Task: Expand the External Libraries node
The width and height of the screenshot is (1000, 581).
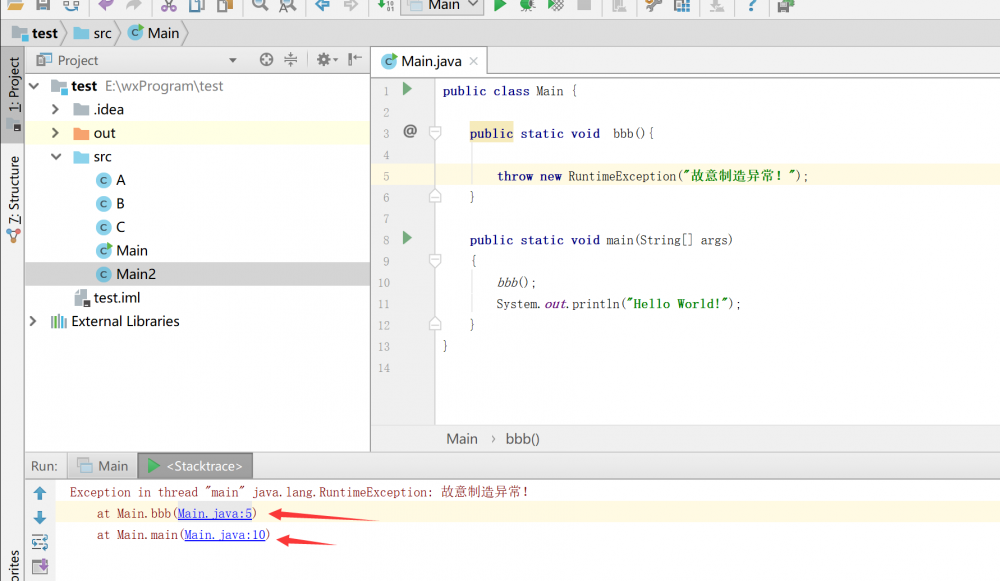Action: pyautogui.click(x=31, y=321)
